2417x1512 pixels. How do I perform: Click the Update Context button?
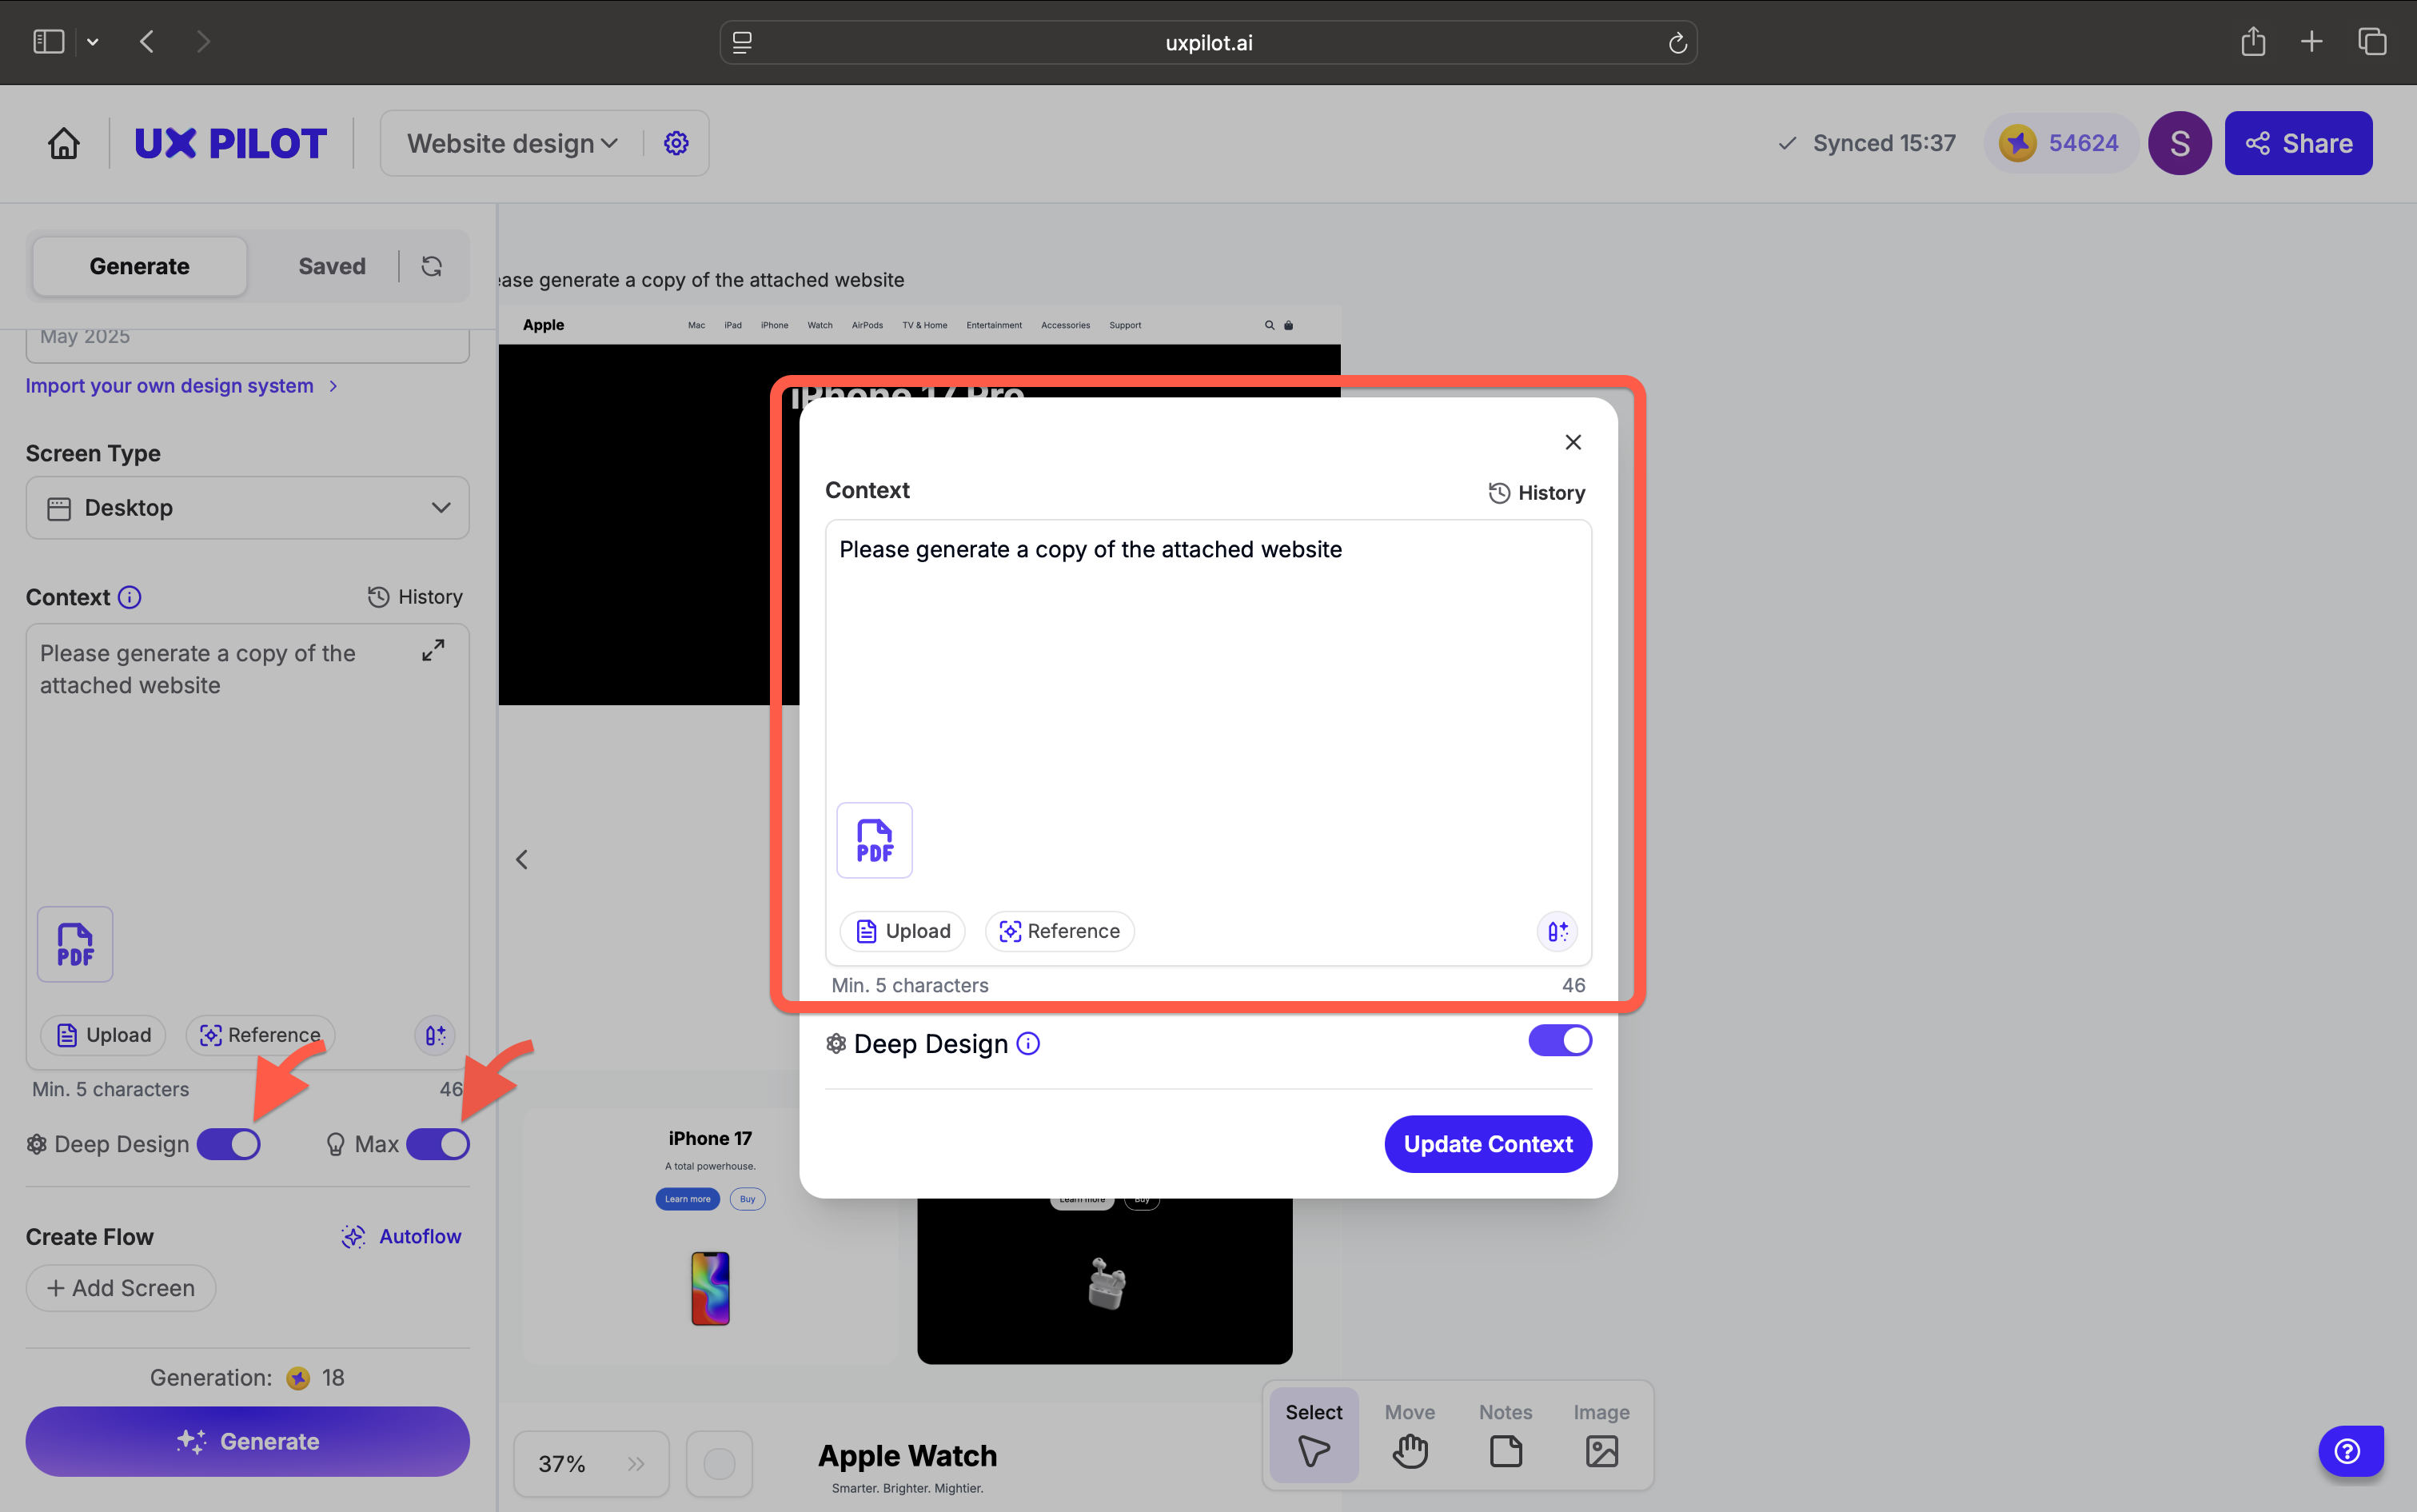click(x=1487, y=1144)
